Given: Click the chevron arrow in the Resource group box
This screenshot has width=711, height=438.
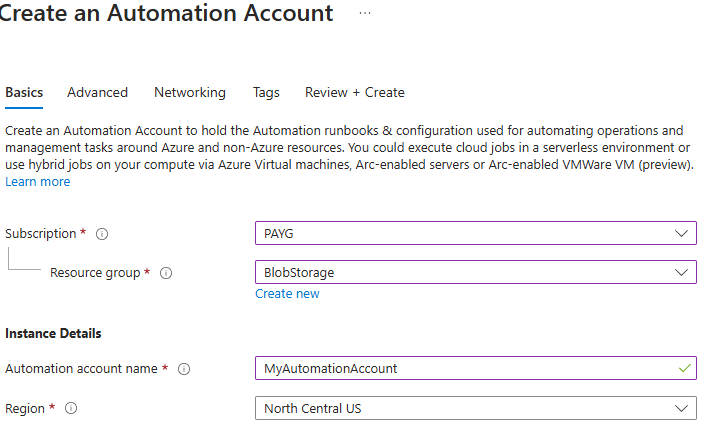Looking at the screenshot, I should tap(682, 272).
